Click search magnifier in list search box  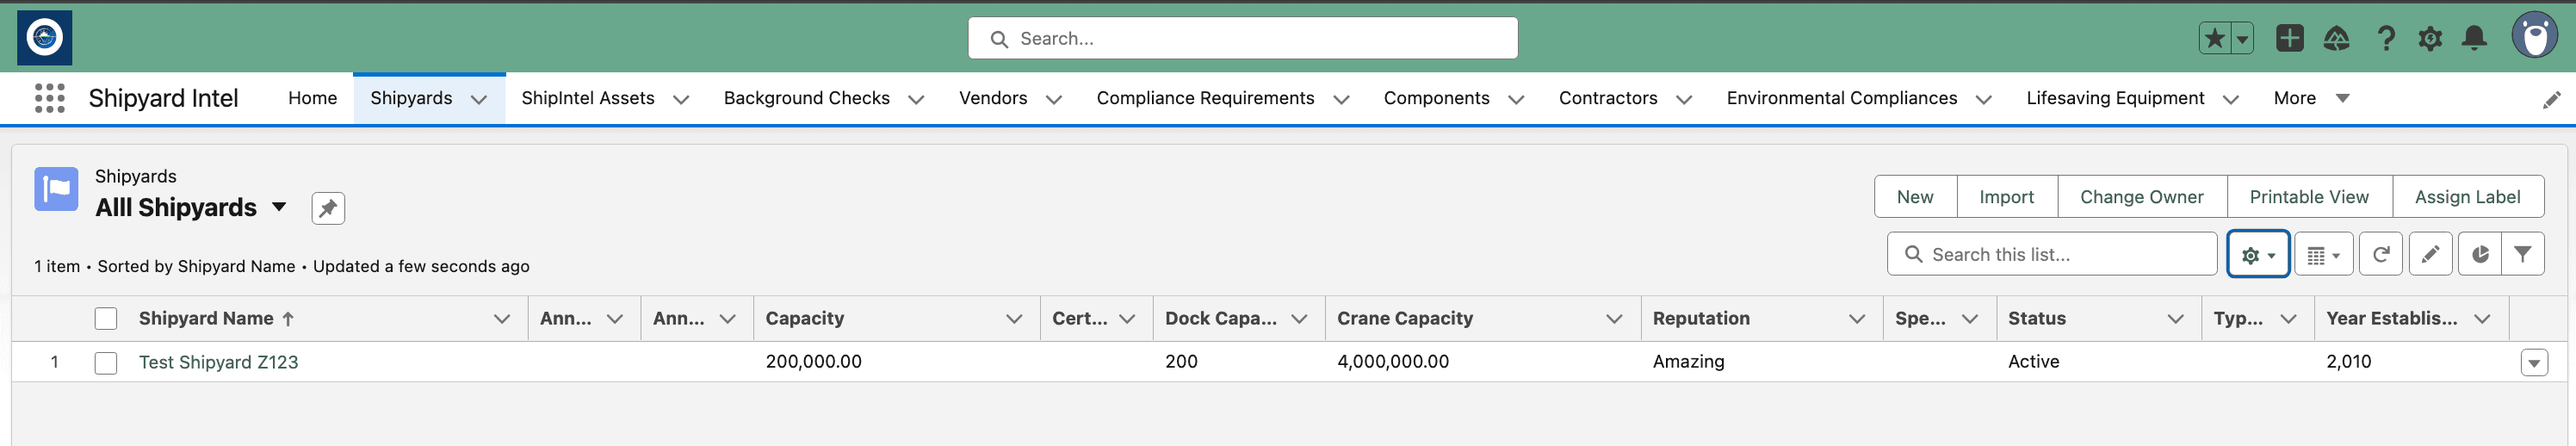tap(1913, 254)
